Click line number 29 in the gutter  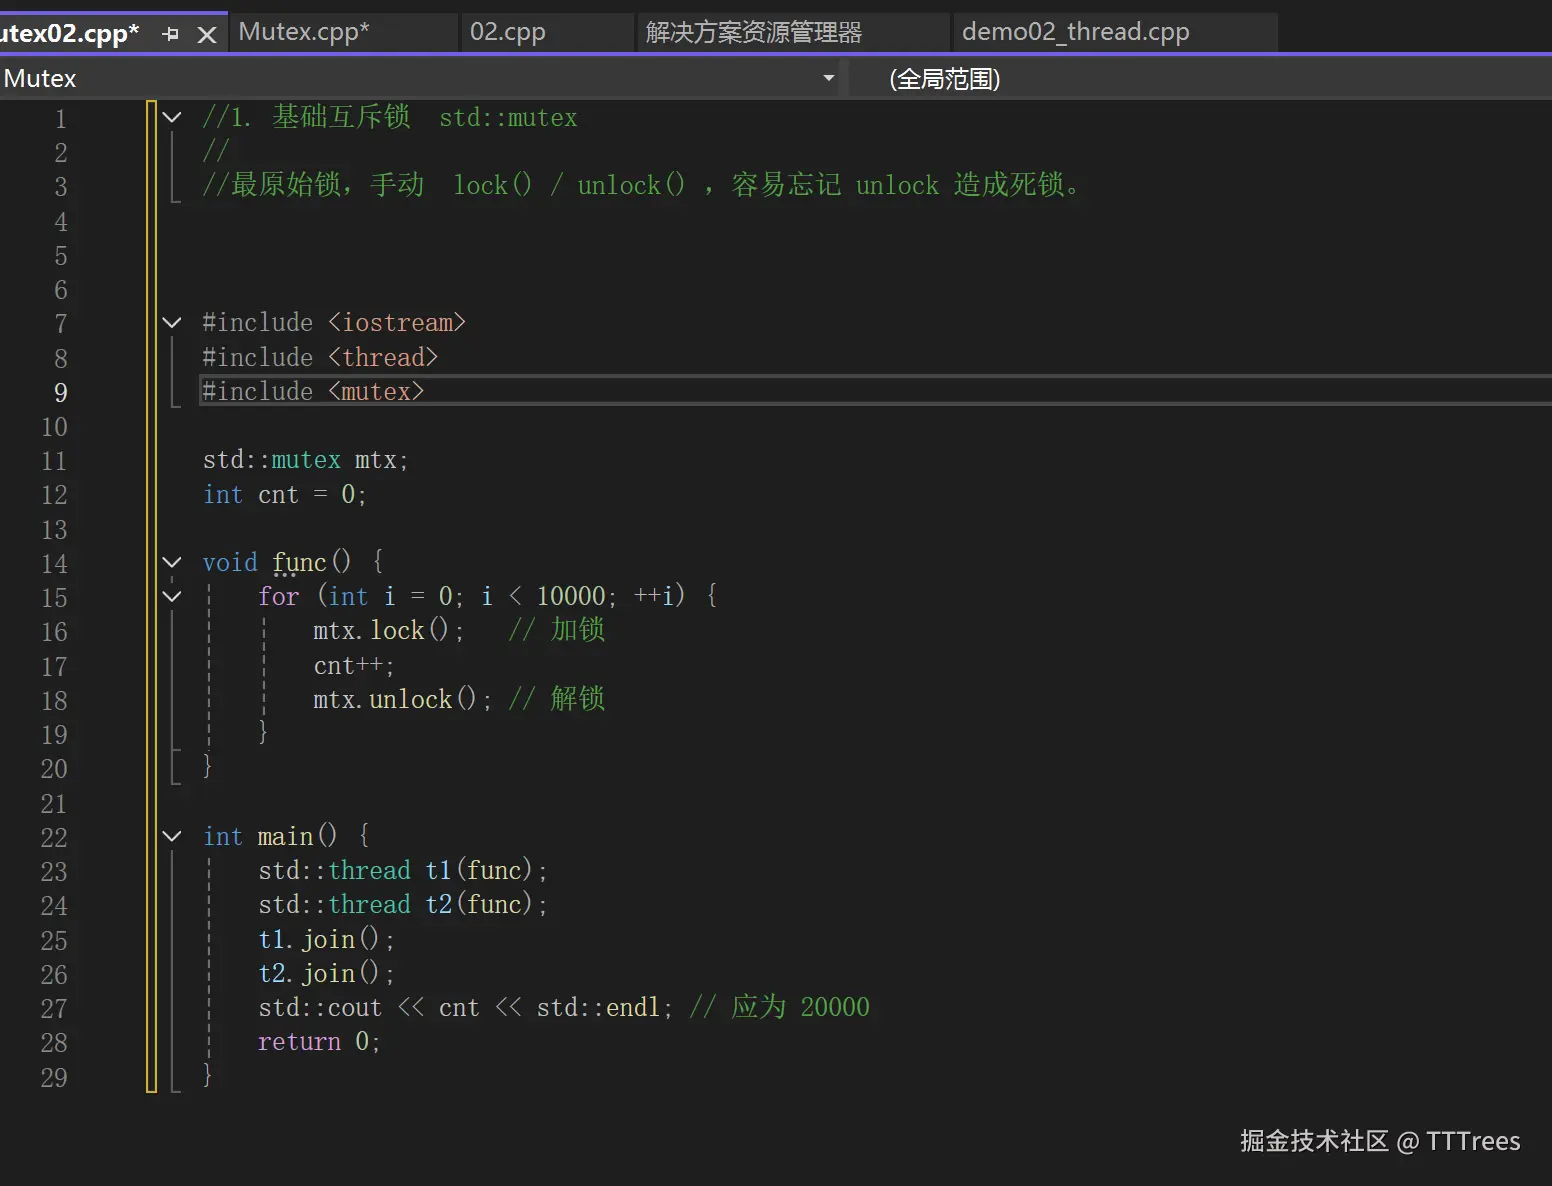[54, 1077]
